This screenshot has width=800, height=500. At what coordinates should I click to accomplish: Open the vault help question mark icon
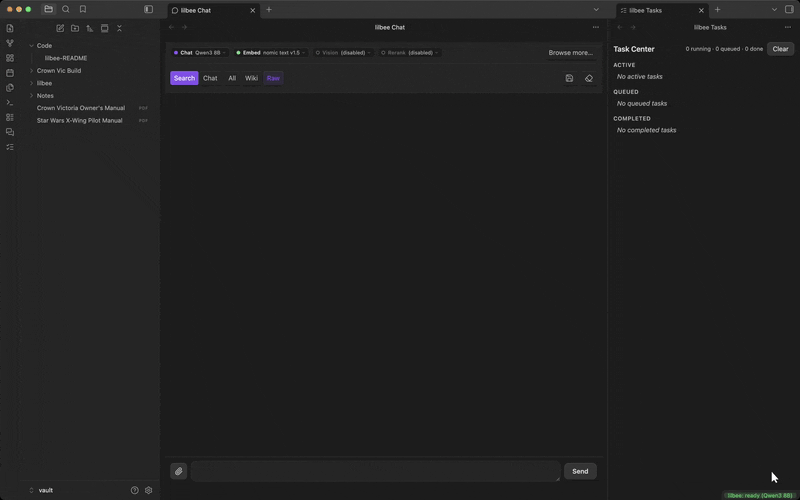click(x=134, y=490)
